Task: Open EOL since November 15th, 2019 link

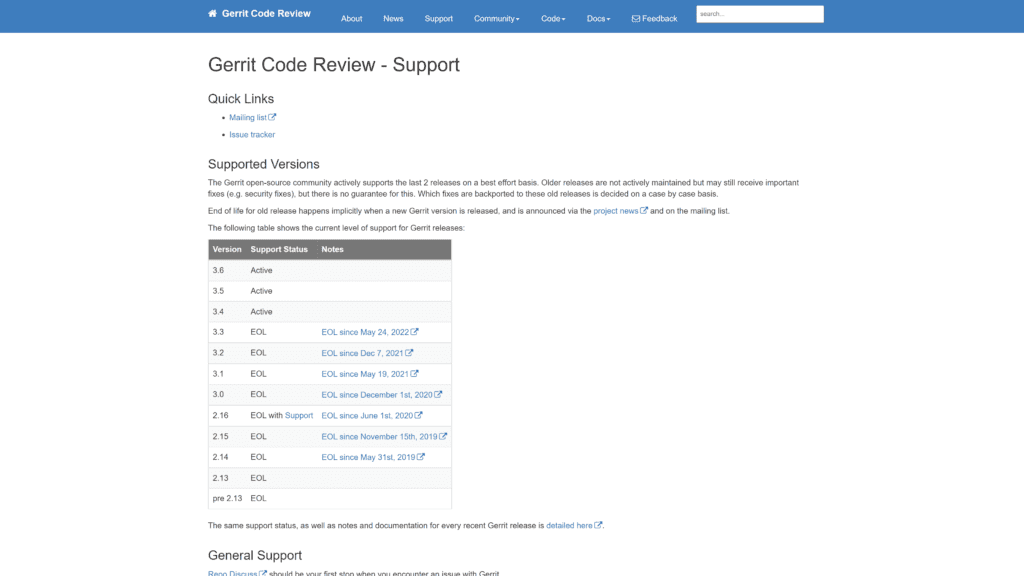Action: (x=379, y=436)
